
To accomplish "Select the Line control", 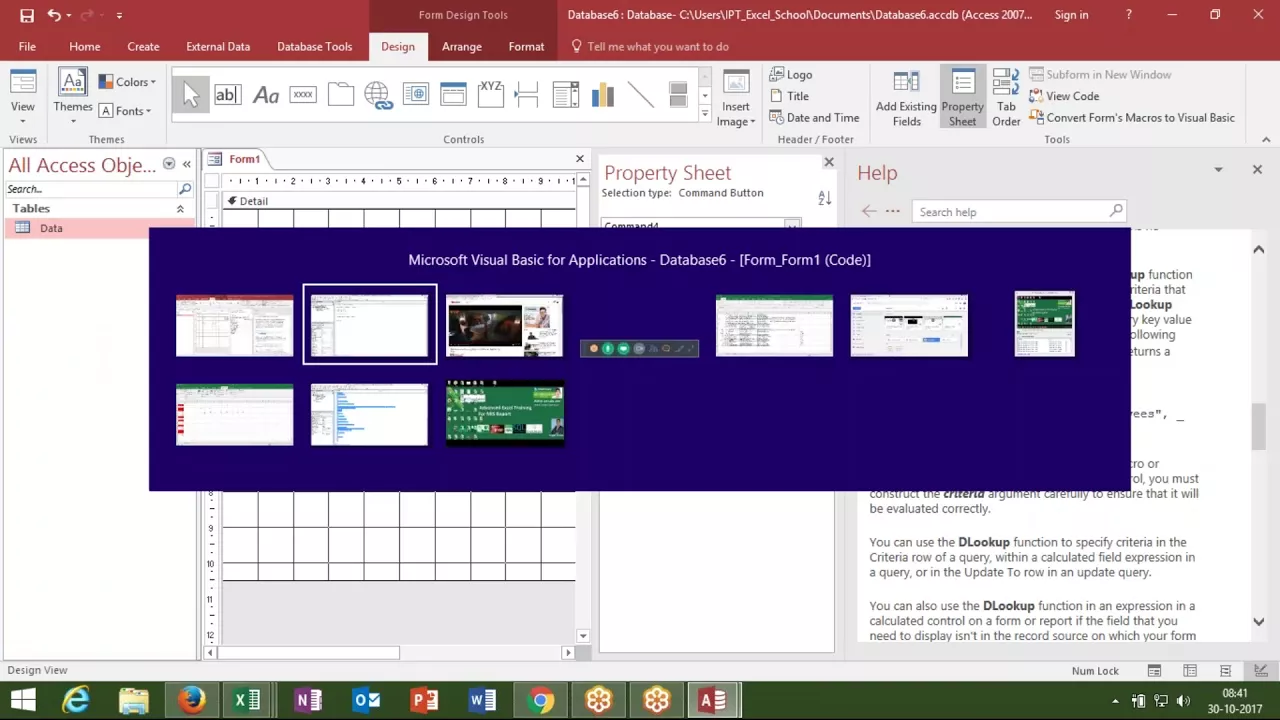I will click(x=641, y=95).
